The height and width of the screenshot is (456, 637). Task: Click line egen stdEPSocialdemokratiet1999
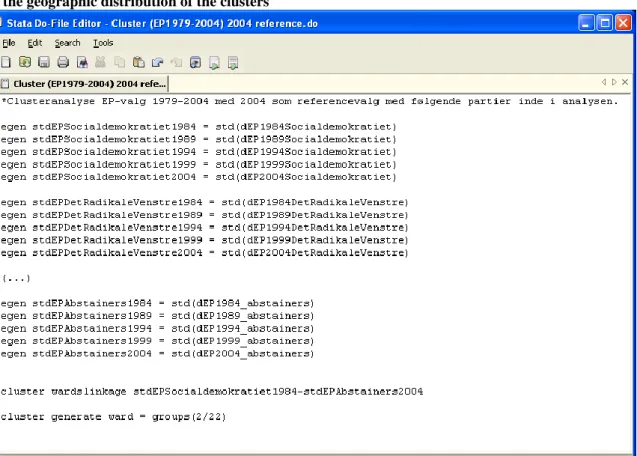pos(198,165)
